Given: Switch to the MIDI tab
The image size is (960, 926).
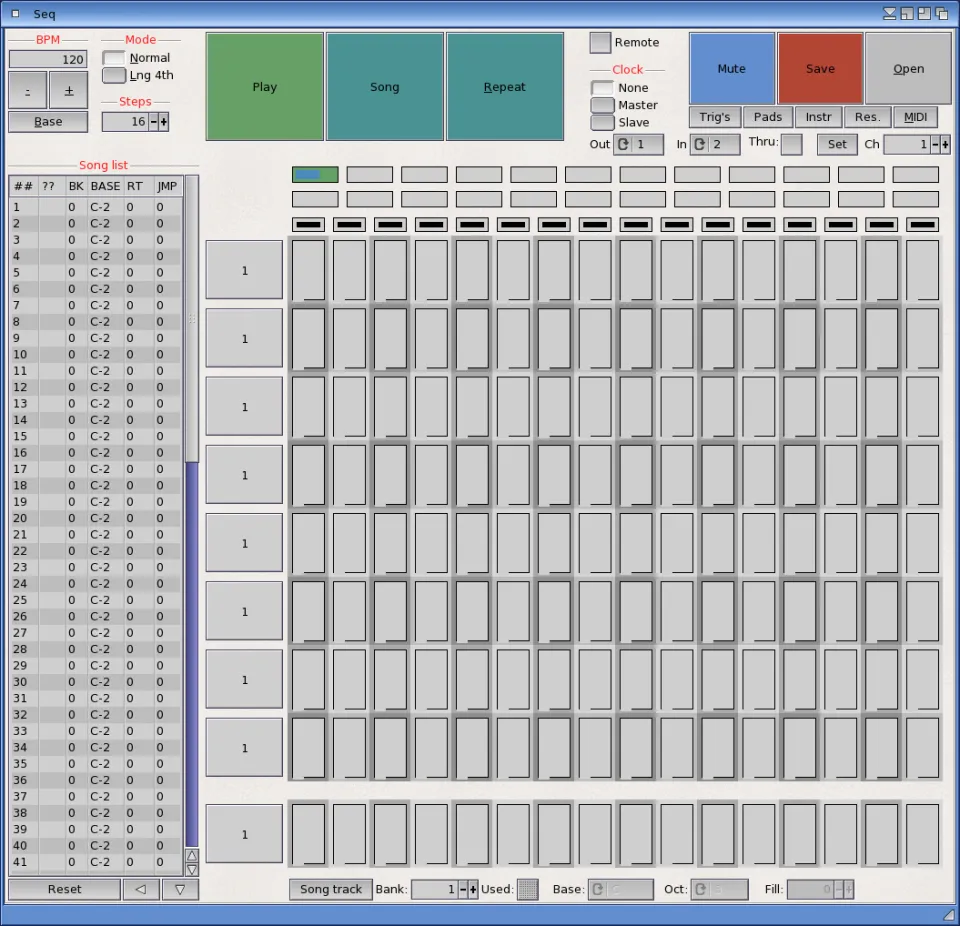Looking at the screenshot, I should (x=915, y=117).
